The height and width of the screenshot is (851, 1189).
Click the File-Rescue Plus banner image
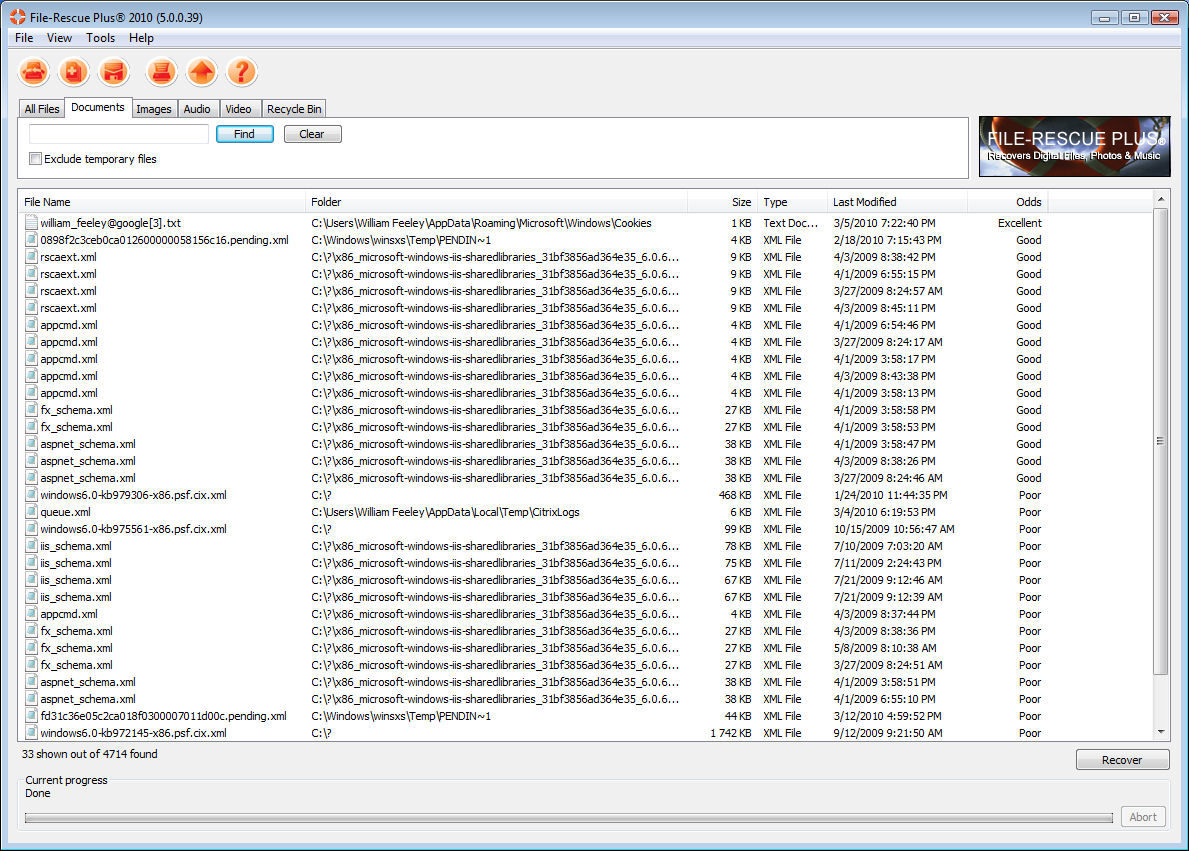click(x=1074, y=146)
